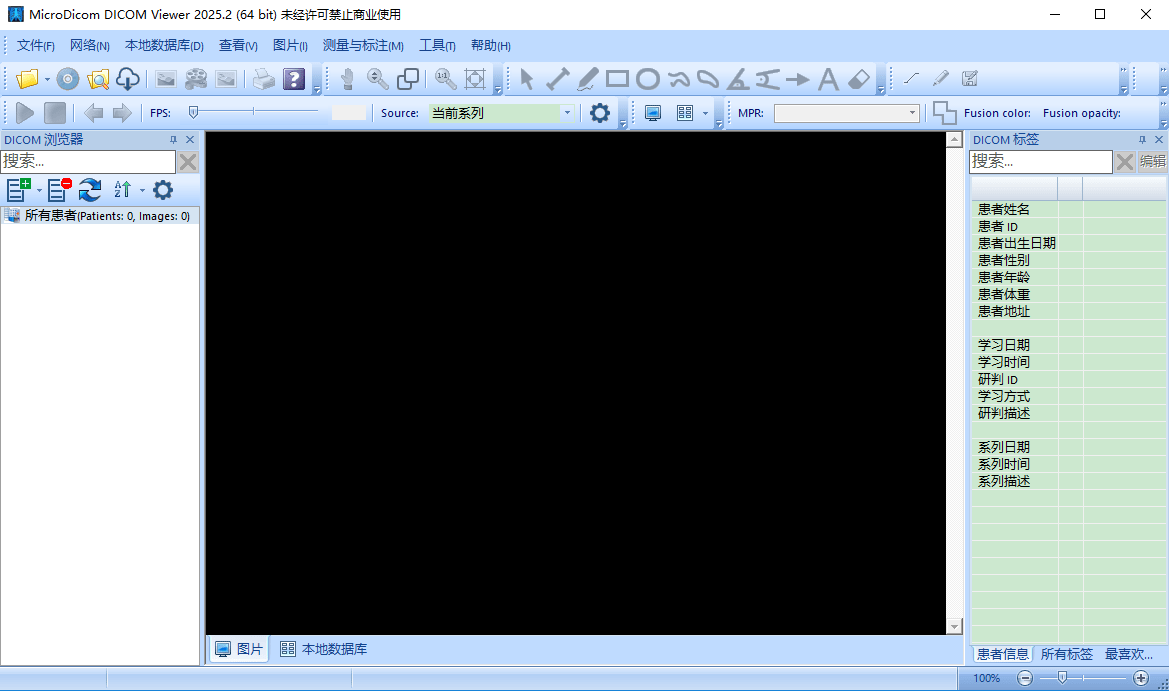Image resolution: width=1169 pixels, height=691 pixels.
Task: Switch to the 患者信息 tab
Action: tap(1003, 654)
